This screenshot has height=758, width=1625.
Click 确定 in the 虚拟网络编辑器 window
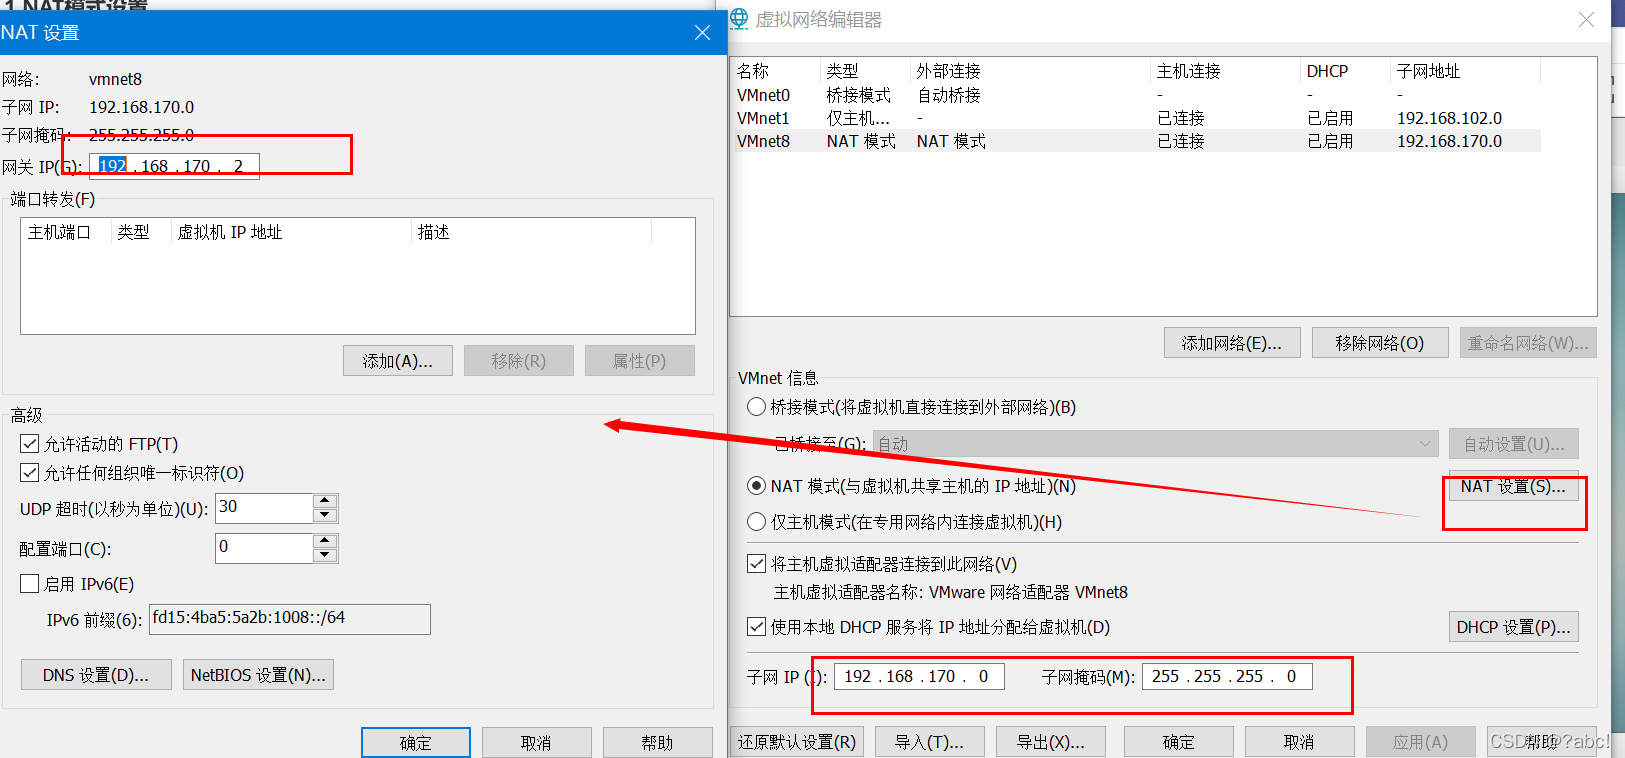tap(1179, 742)
